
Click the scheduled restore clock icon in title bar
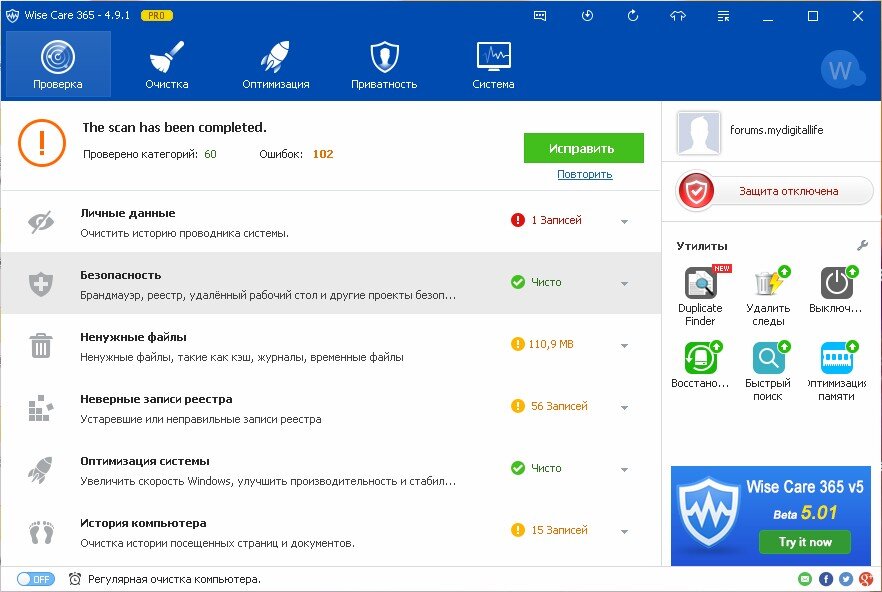click(587, 16)
